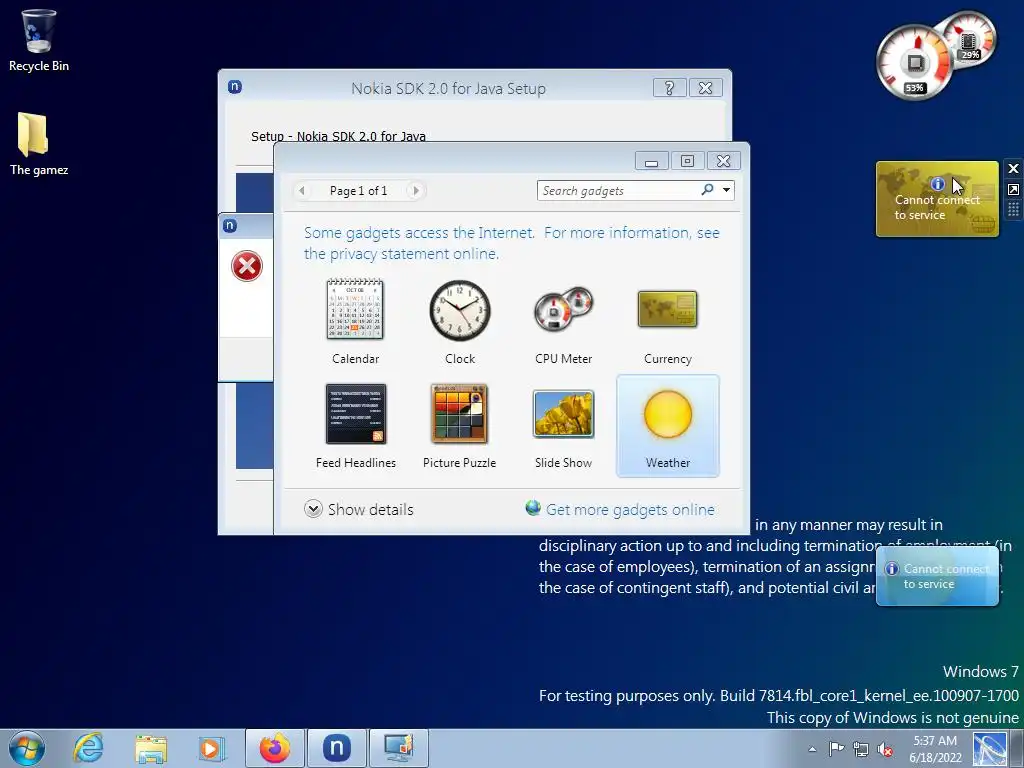Switch to desktop gadget gallery taskbar button
This screenshot has width=1024, height=768.
click(x=399, y=748)
